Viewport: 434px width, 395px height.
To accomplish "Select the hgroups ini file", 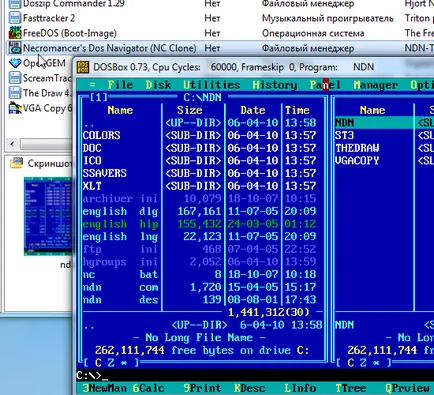I will [x=199, y=262].
